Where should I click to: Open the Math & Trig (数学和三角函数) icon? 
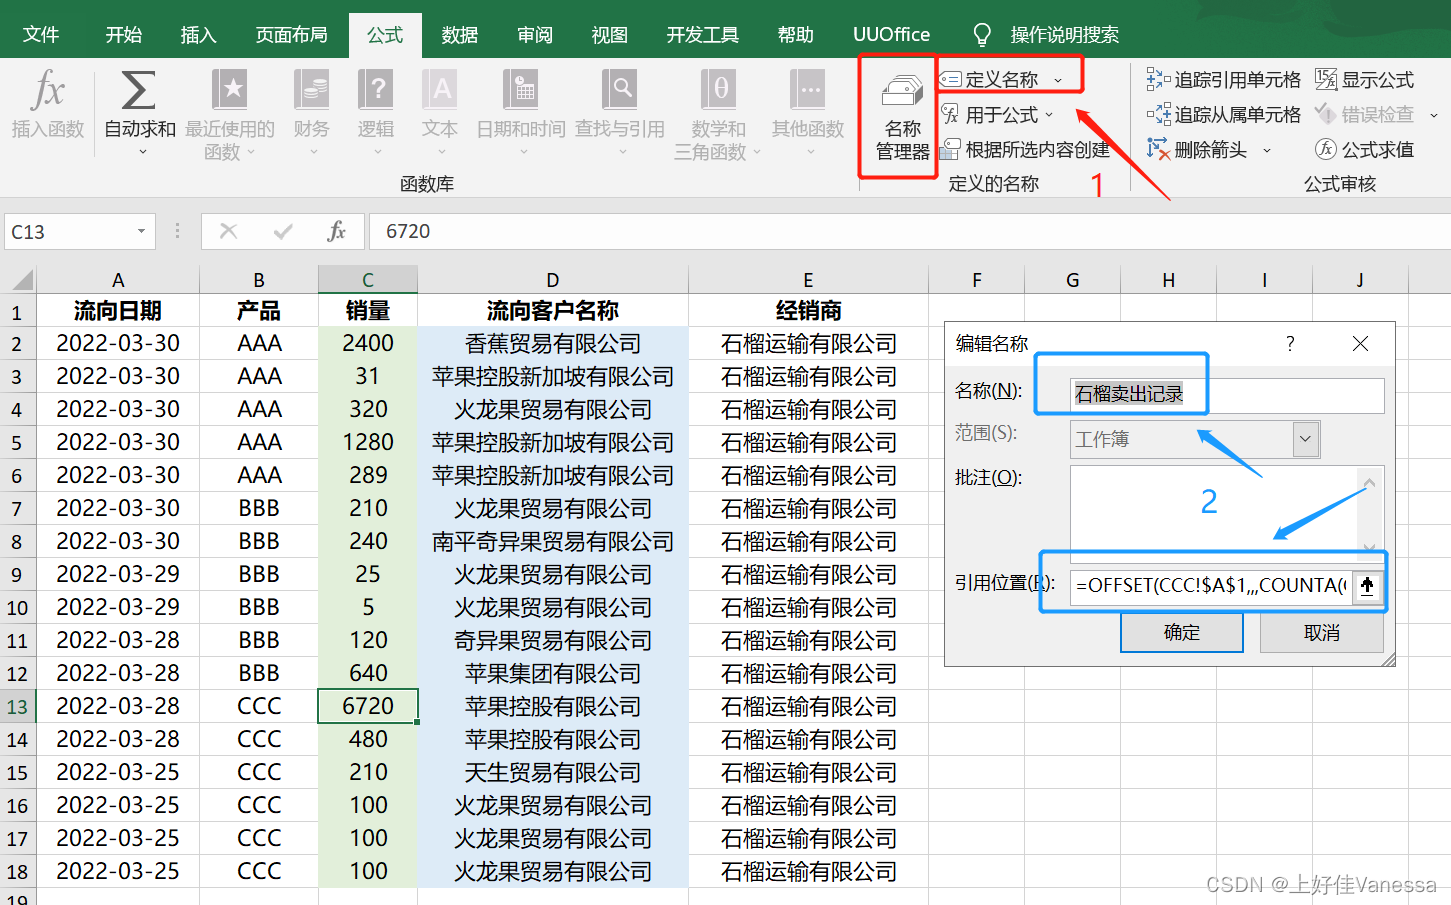[x=718, y=90]
